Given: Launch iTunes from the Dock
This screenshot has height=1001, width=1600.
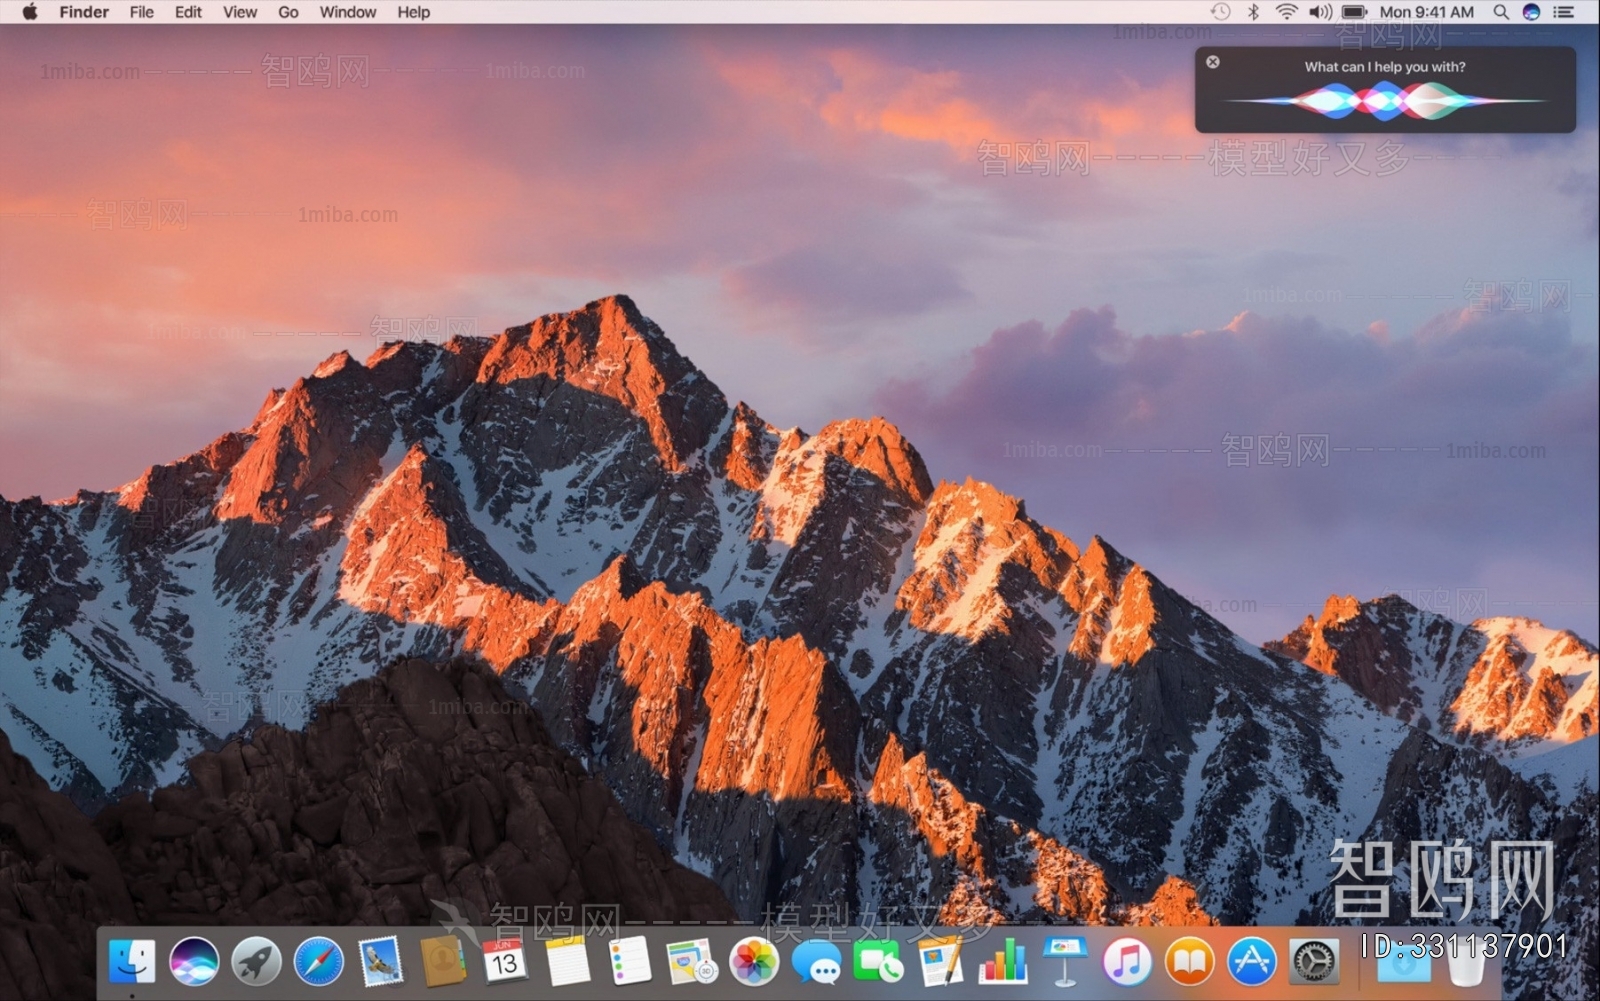Looking at the screenshot, I should pos(1127,962).
